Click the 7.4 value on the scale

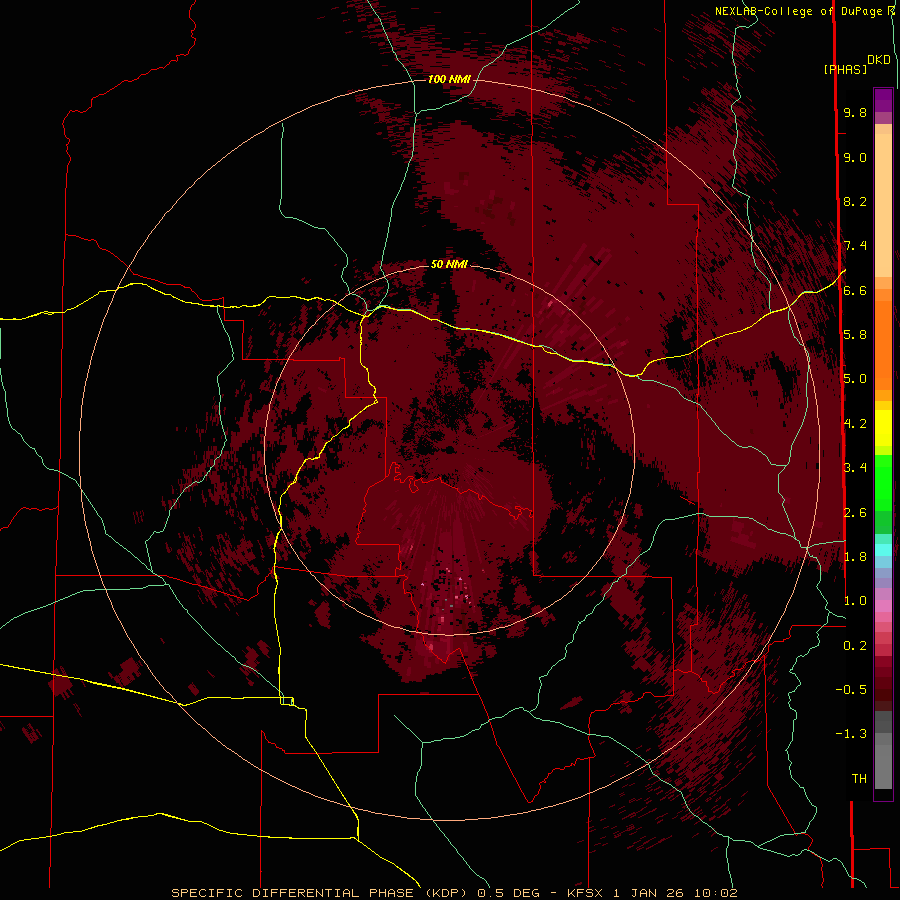(x=855, y=246)
